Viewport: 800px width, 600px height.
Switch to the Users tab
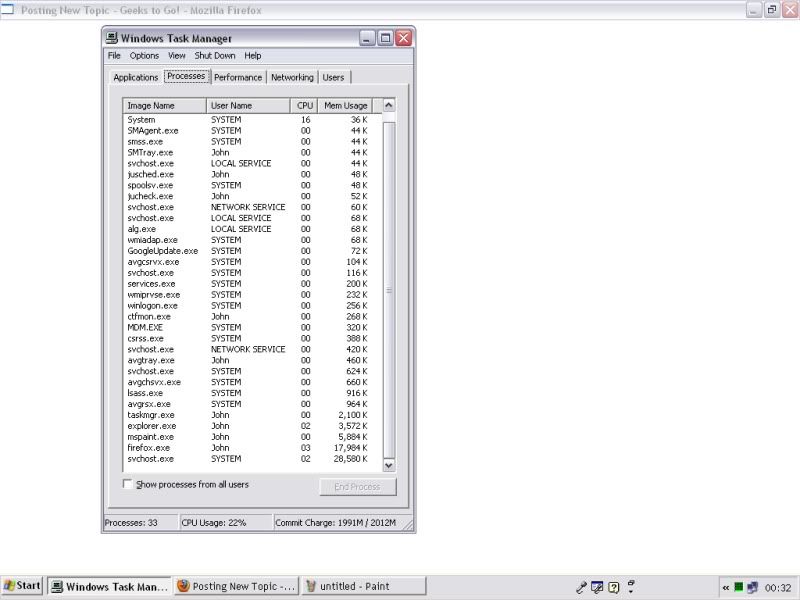point(333,77)
